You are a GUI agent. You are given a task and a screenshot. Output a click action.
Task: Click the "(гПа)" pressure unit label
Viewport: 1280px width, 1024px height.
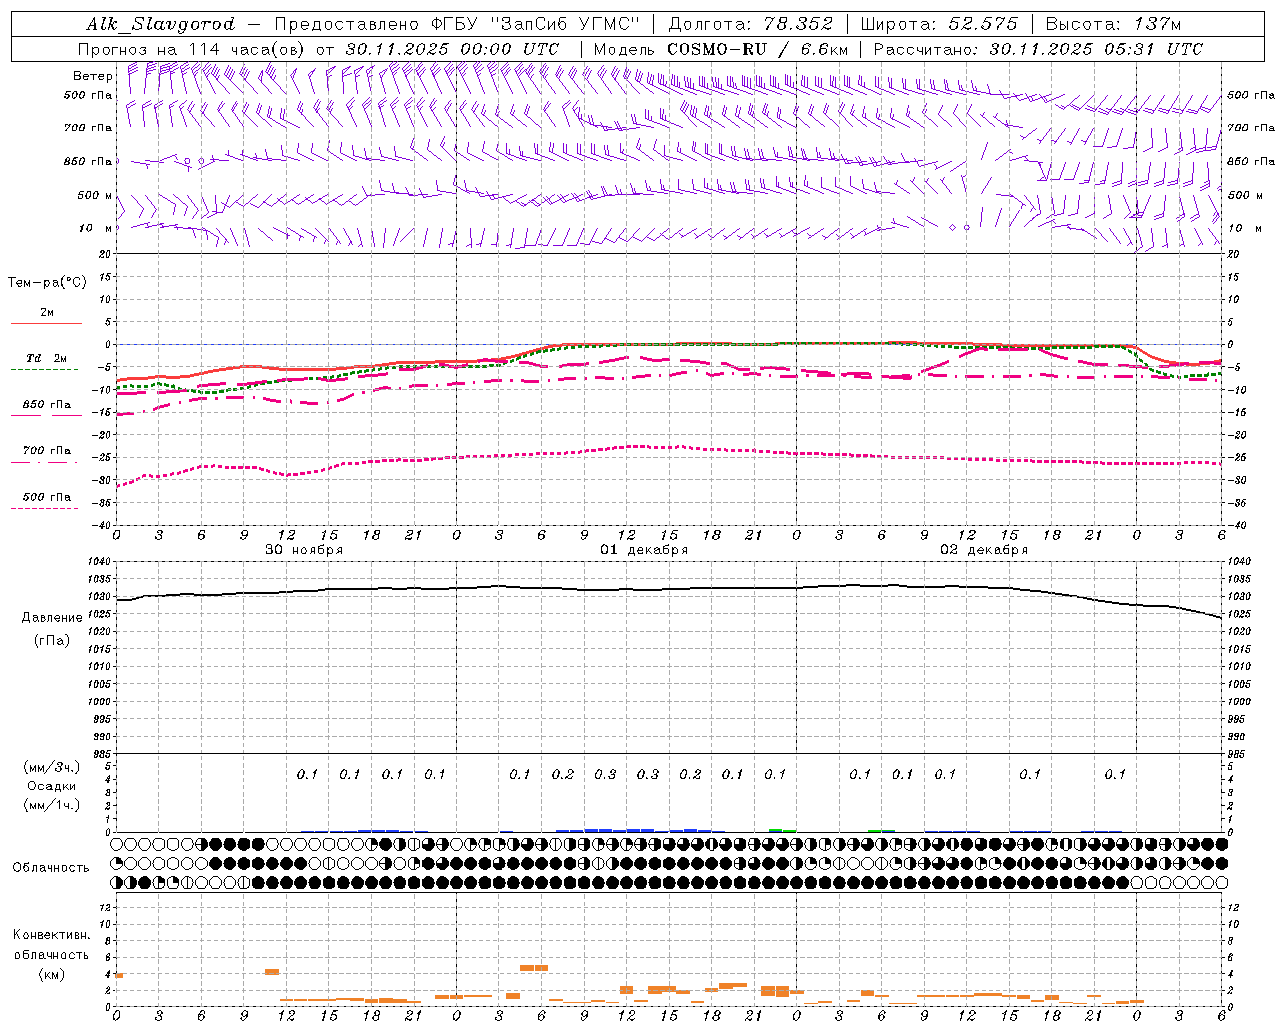click(52, 640)
